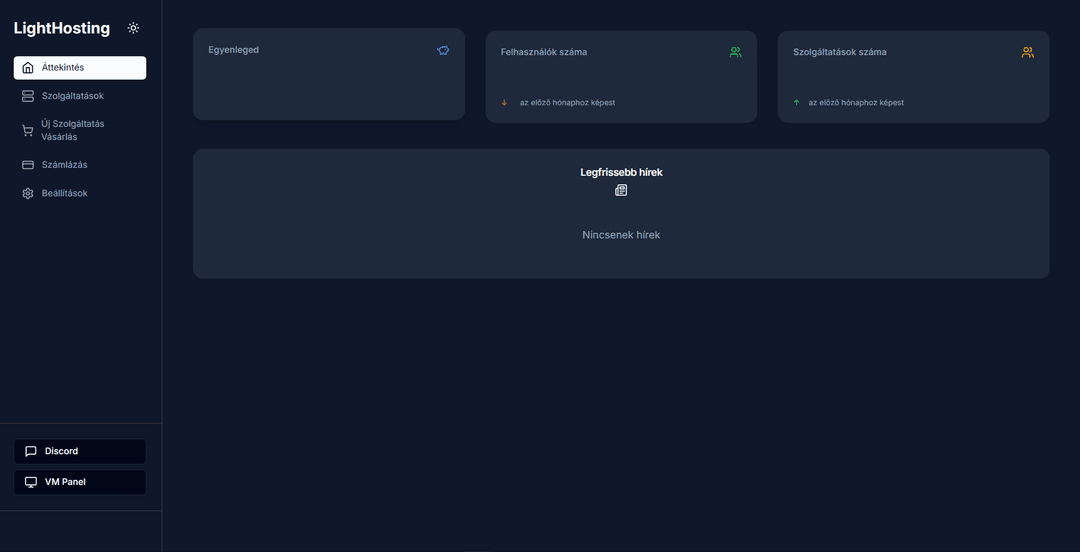Click the server icon beside Szolgáltatások
Screen dimensions: 1080x552
pos(28,96)
